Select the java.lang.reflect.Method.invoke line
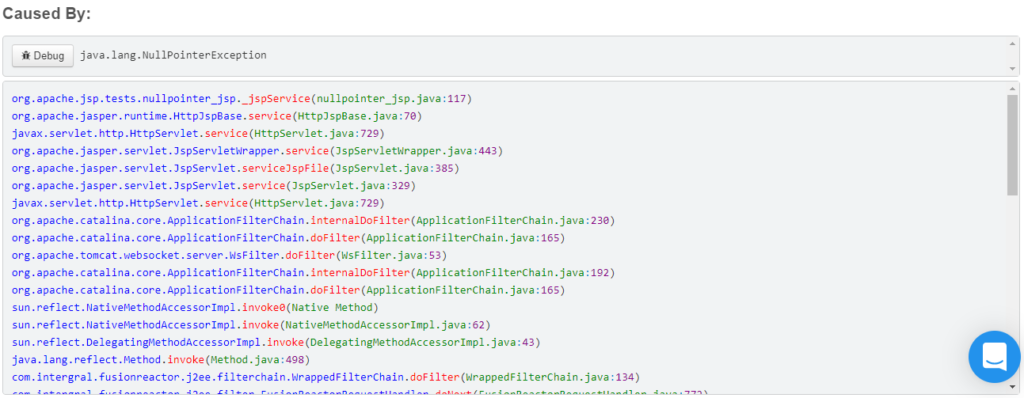 click(x=160, y=359)
